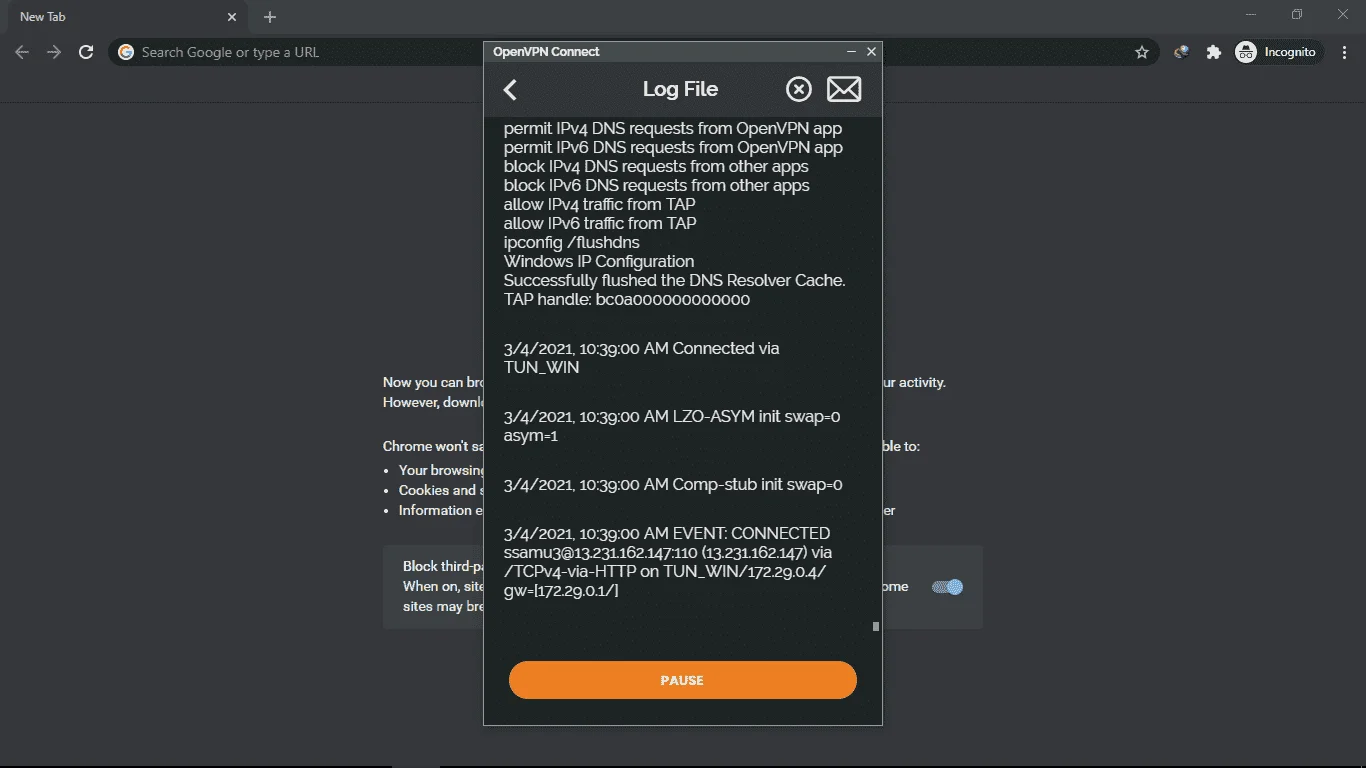Close the New Tab tab

click(232, 17)
